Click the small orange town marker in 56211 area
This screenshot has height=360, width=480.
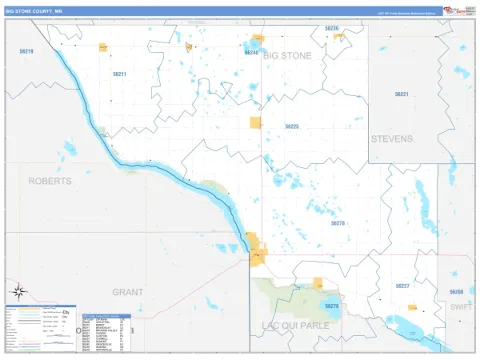click(103, 47)
